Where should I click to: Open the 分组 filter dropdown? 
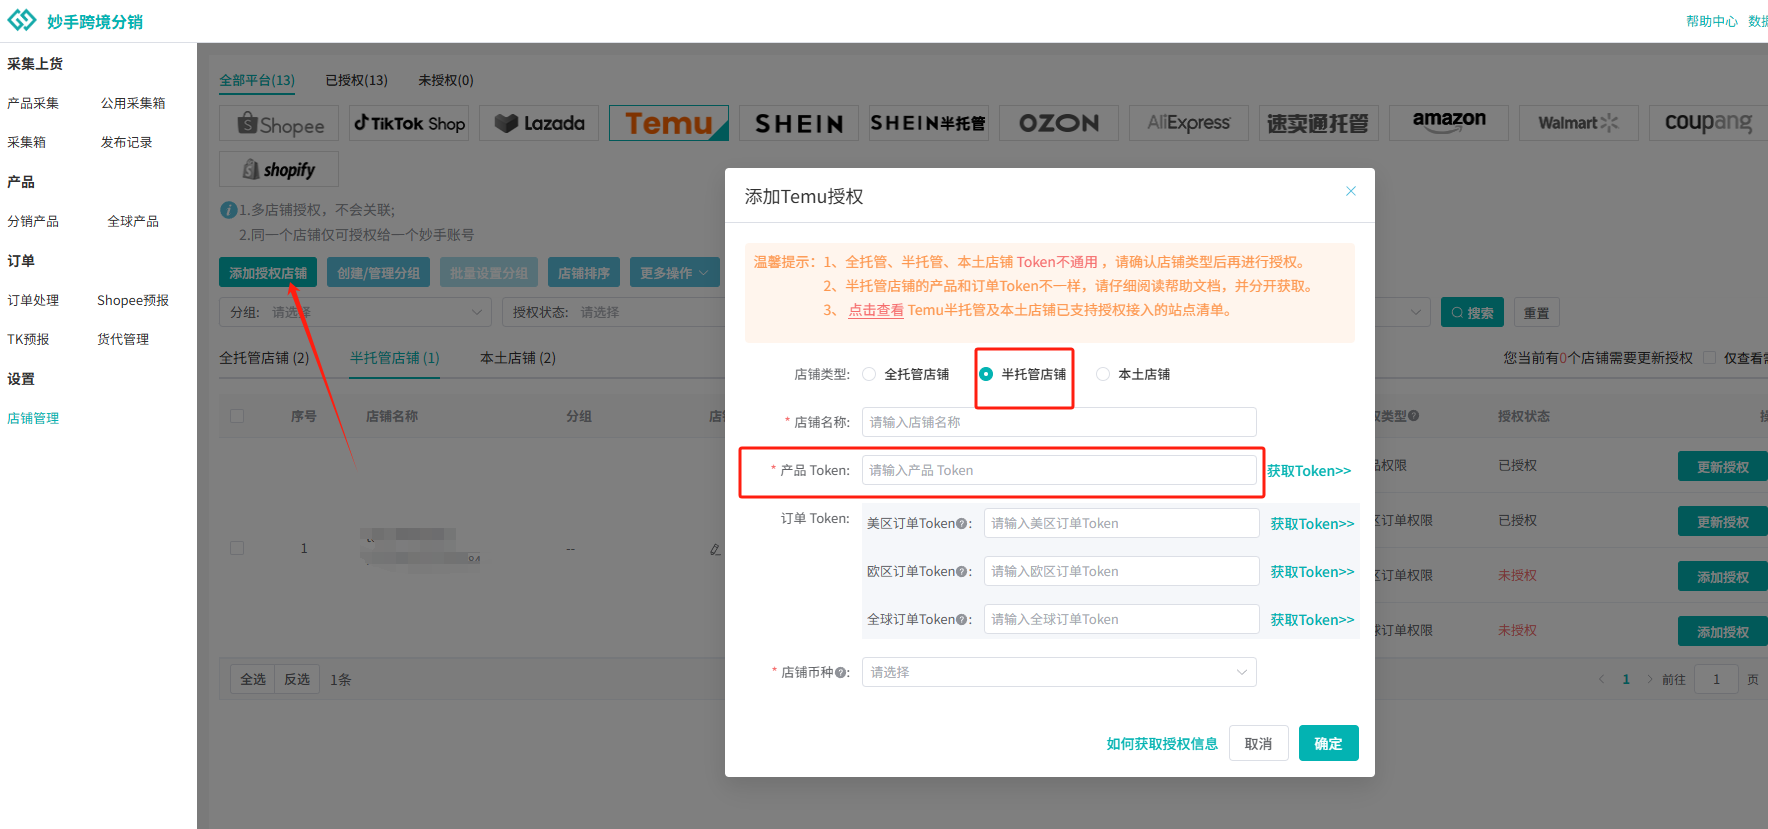[355, 312]
